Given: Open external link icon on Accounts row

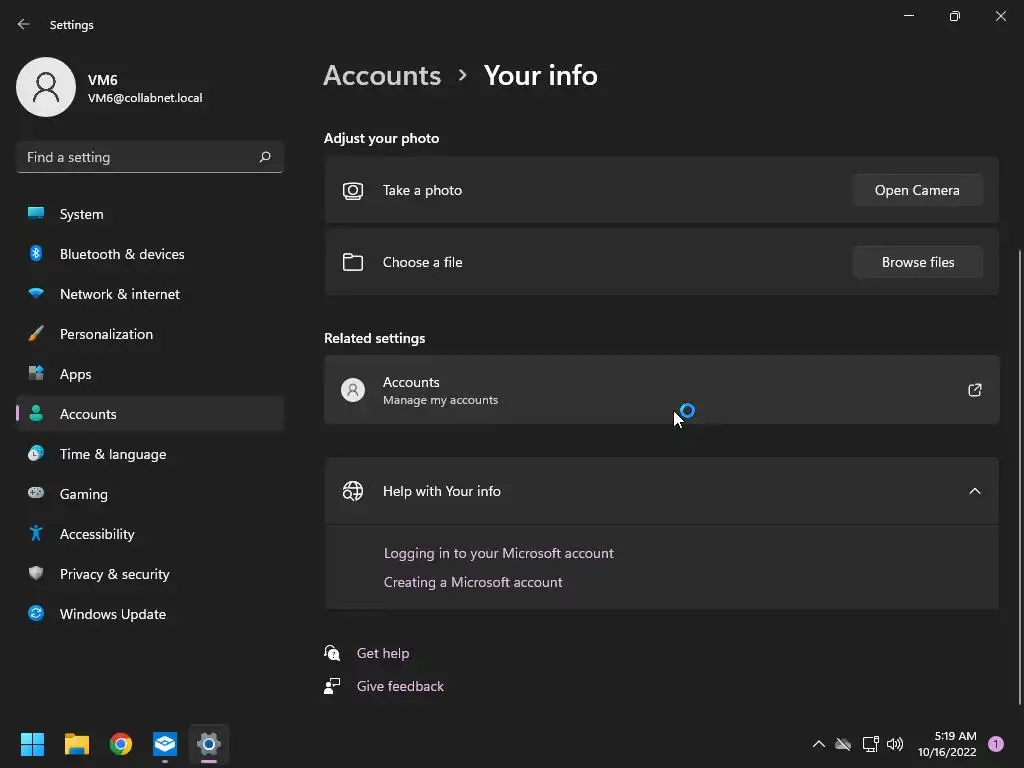Looking at the screenshot, I should click(974, 390).
